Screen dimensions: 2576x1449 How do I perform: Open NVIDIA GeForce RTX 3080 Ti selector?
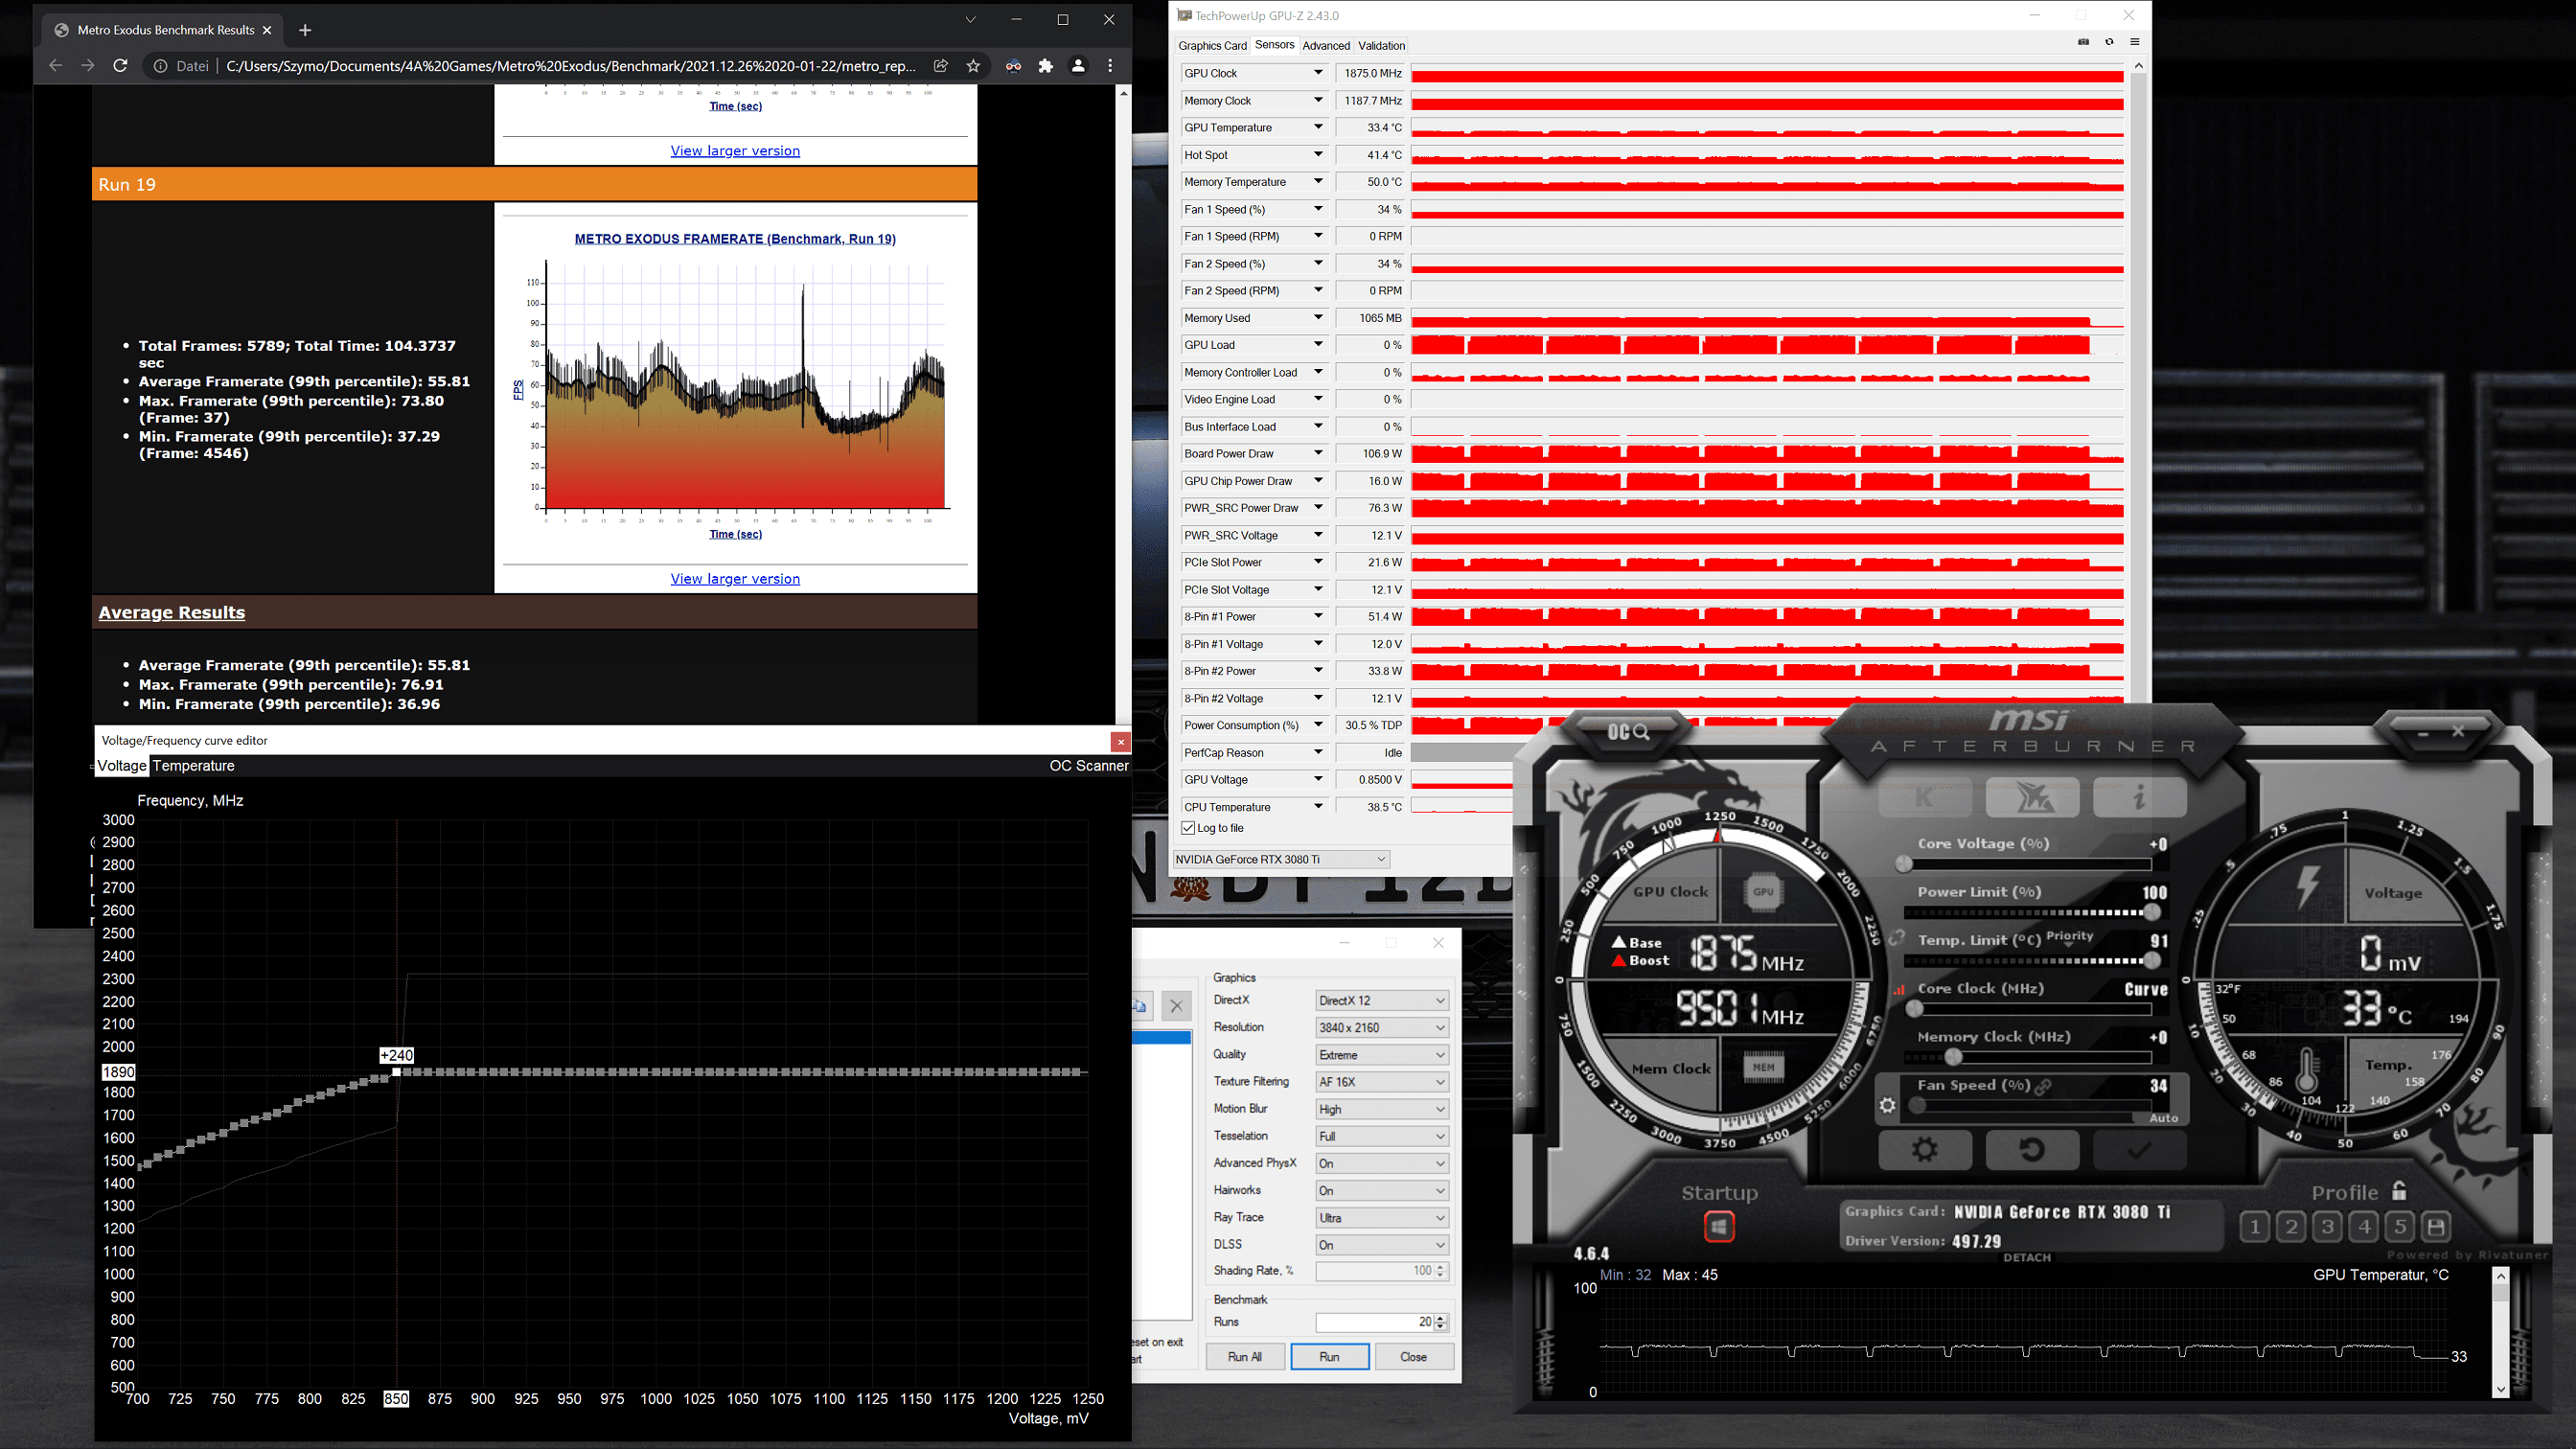[1280, 859]
